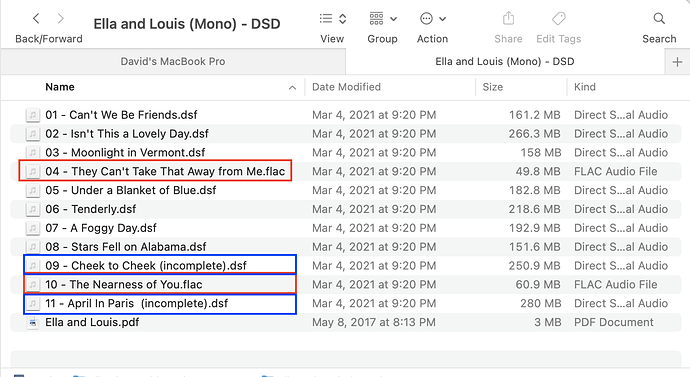The image size is (690, 377).
Task: Select the Ella and Louis (Mono) - DSD tab
Action: click(505, 62)
